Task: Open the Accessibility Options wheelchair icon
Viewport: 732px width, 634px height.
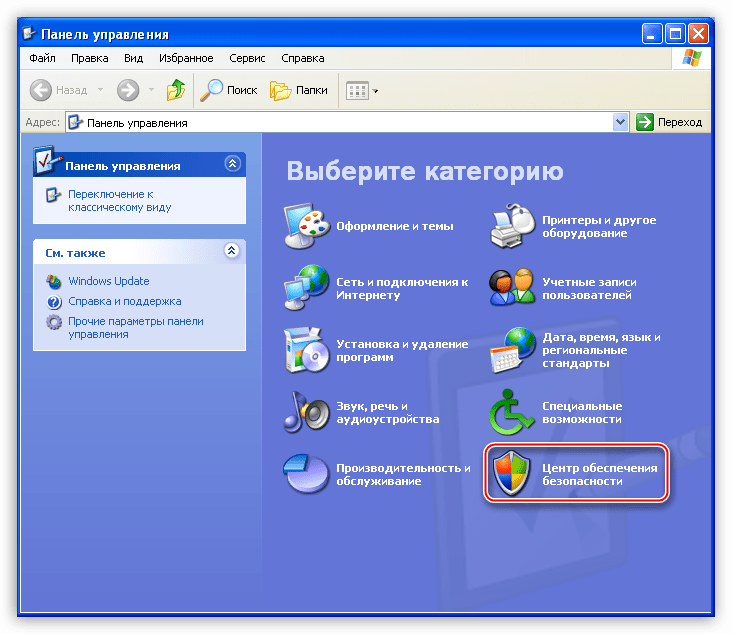Action: tap(511, 412)
